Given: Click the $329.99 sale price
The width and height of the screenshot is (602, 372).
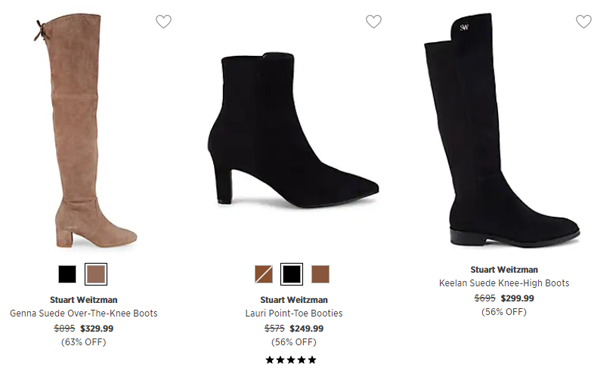Looking at the screenshot, I should [x=97, y=329].
